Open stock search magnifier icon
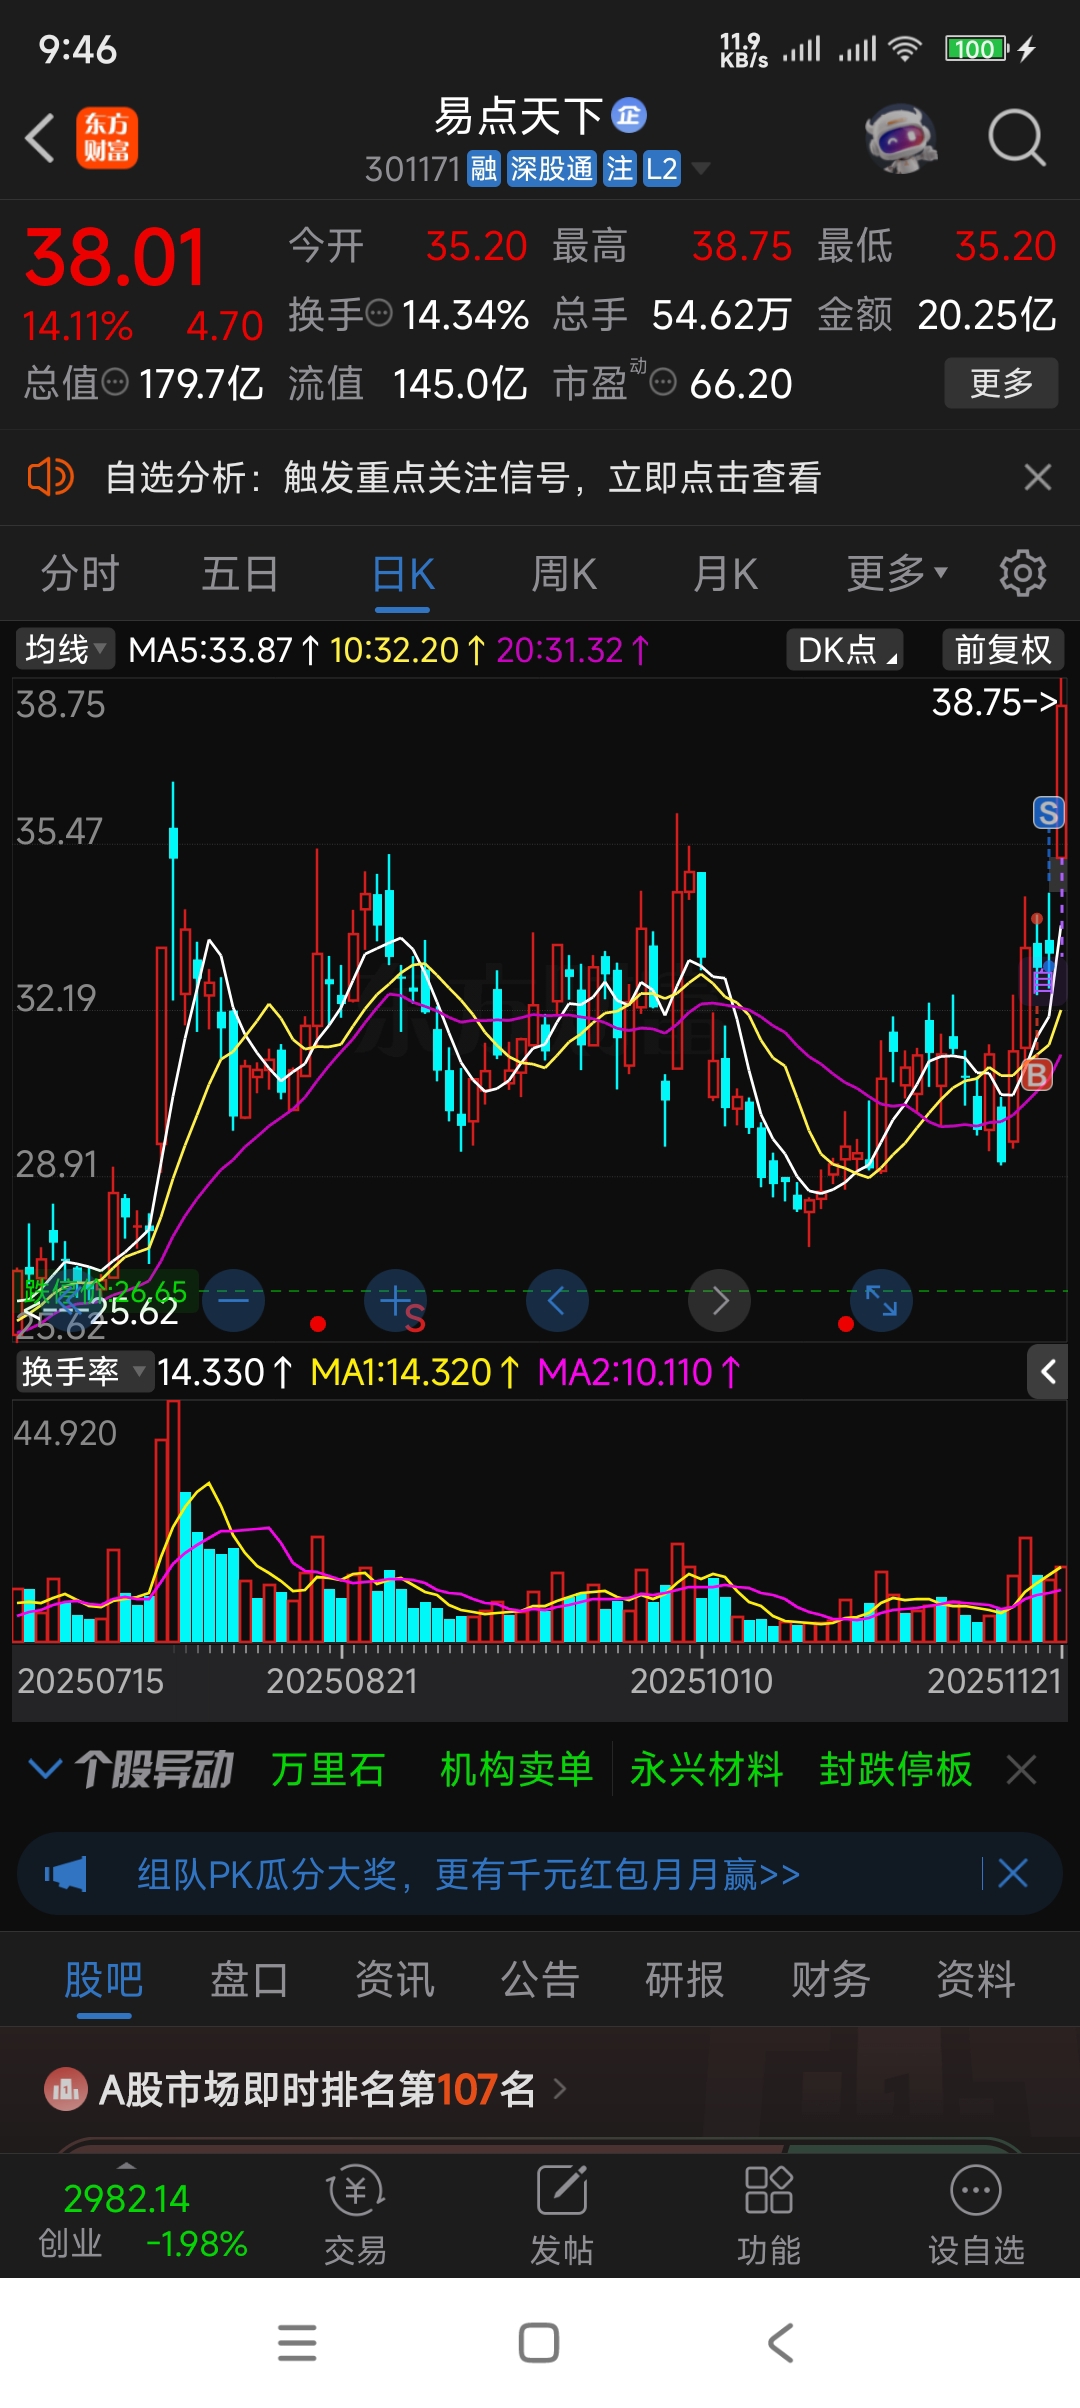The width and height of the screenshot is (1080, 2408). [x=1017, y=138]
